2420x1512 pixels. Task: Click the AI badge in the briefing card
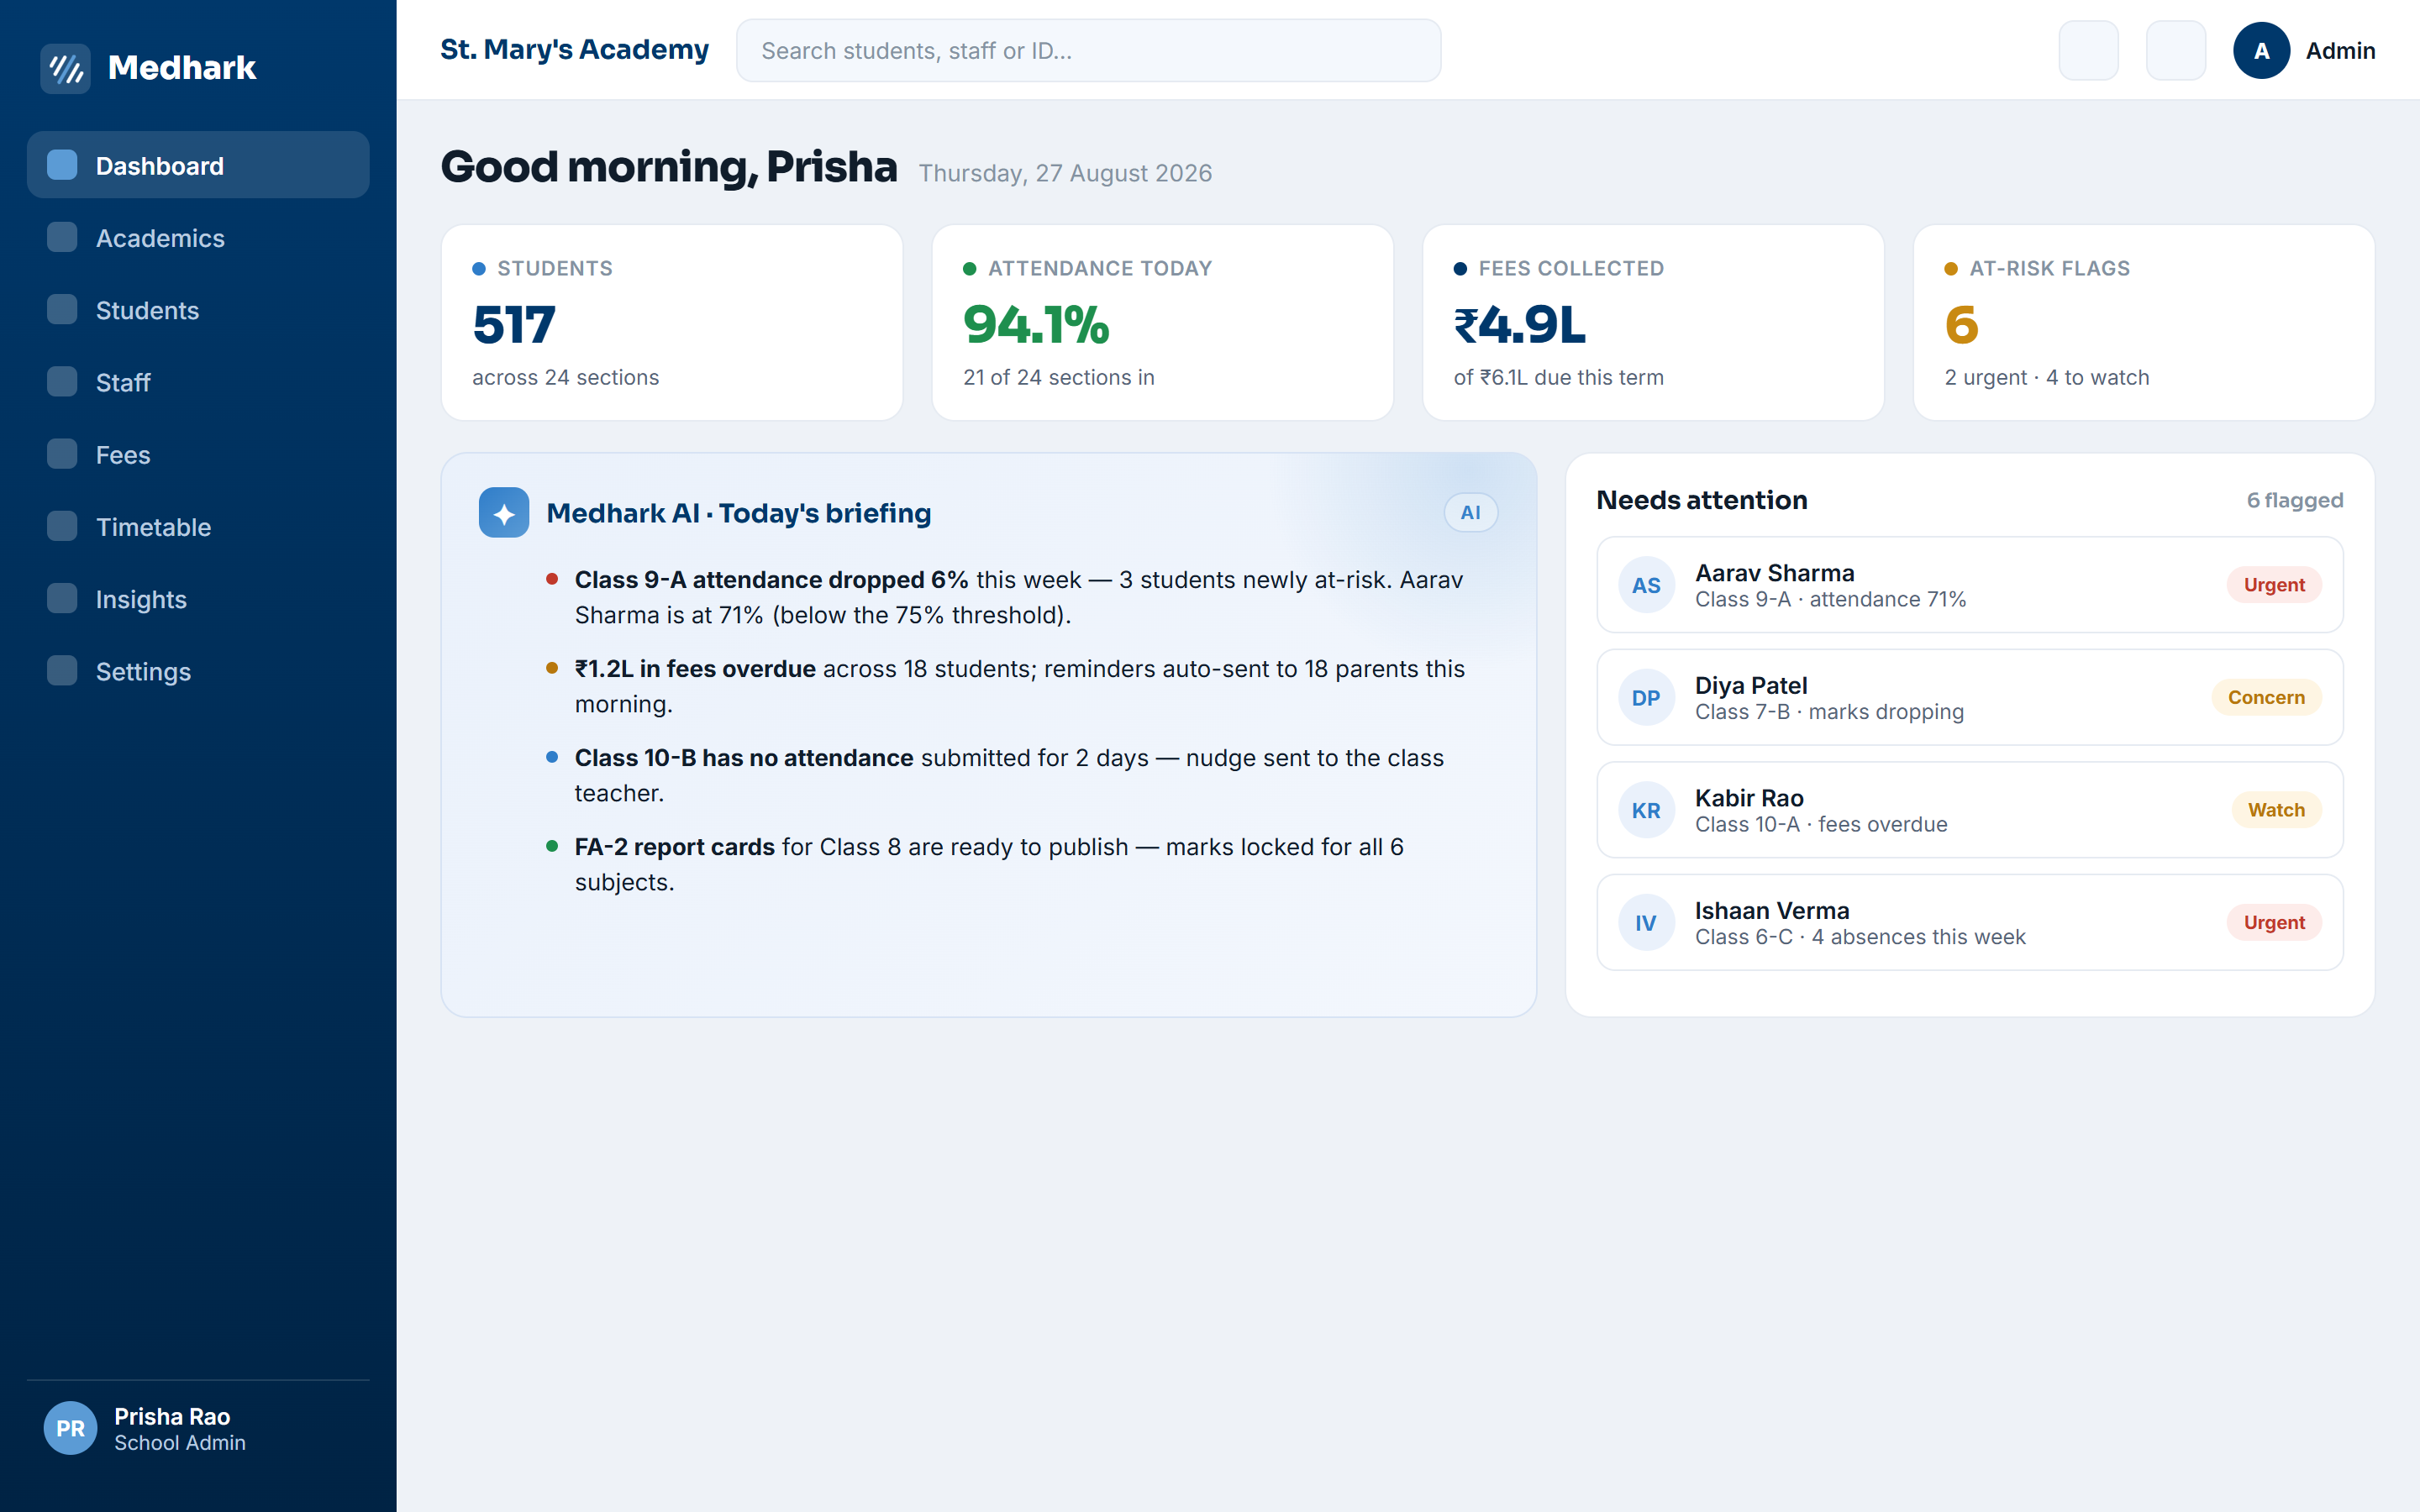tap(1470, 513)
